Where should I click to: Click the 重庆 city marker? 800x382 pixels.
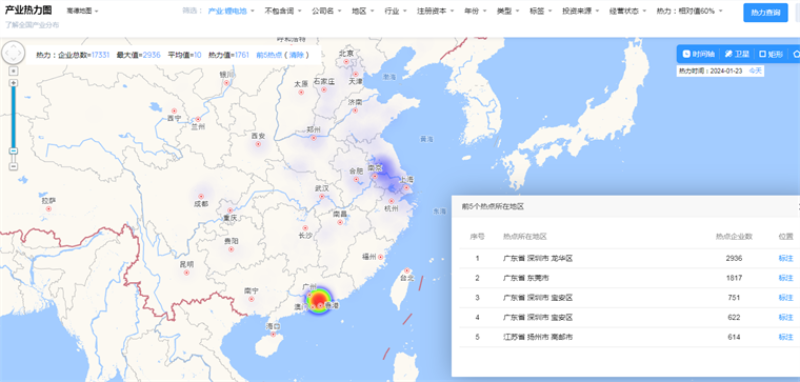tap(230, 210)
